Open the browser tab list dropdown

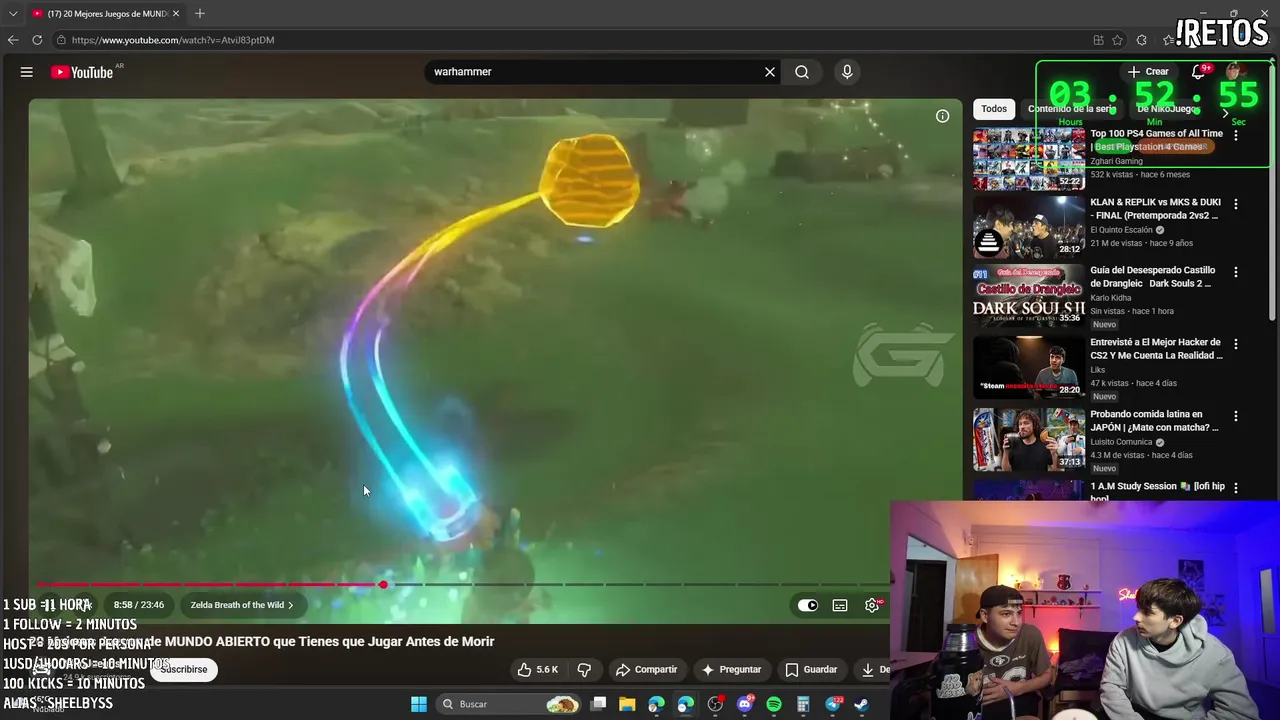tap(13, 14)
